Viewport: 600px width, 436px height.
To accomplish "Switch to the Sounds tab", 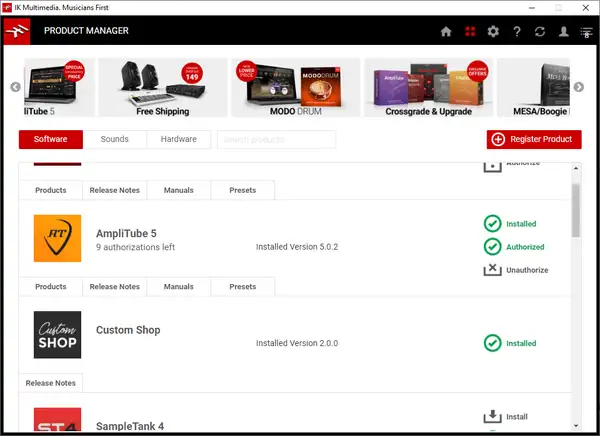I will coord(114,139).
